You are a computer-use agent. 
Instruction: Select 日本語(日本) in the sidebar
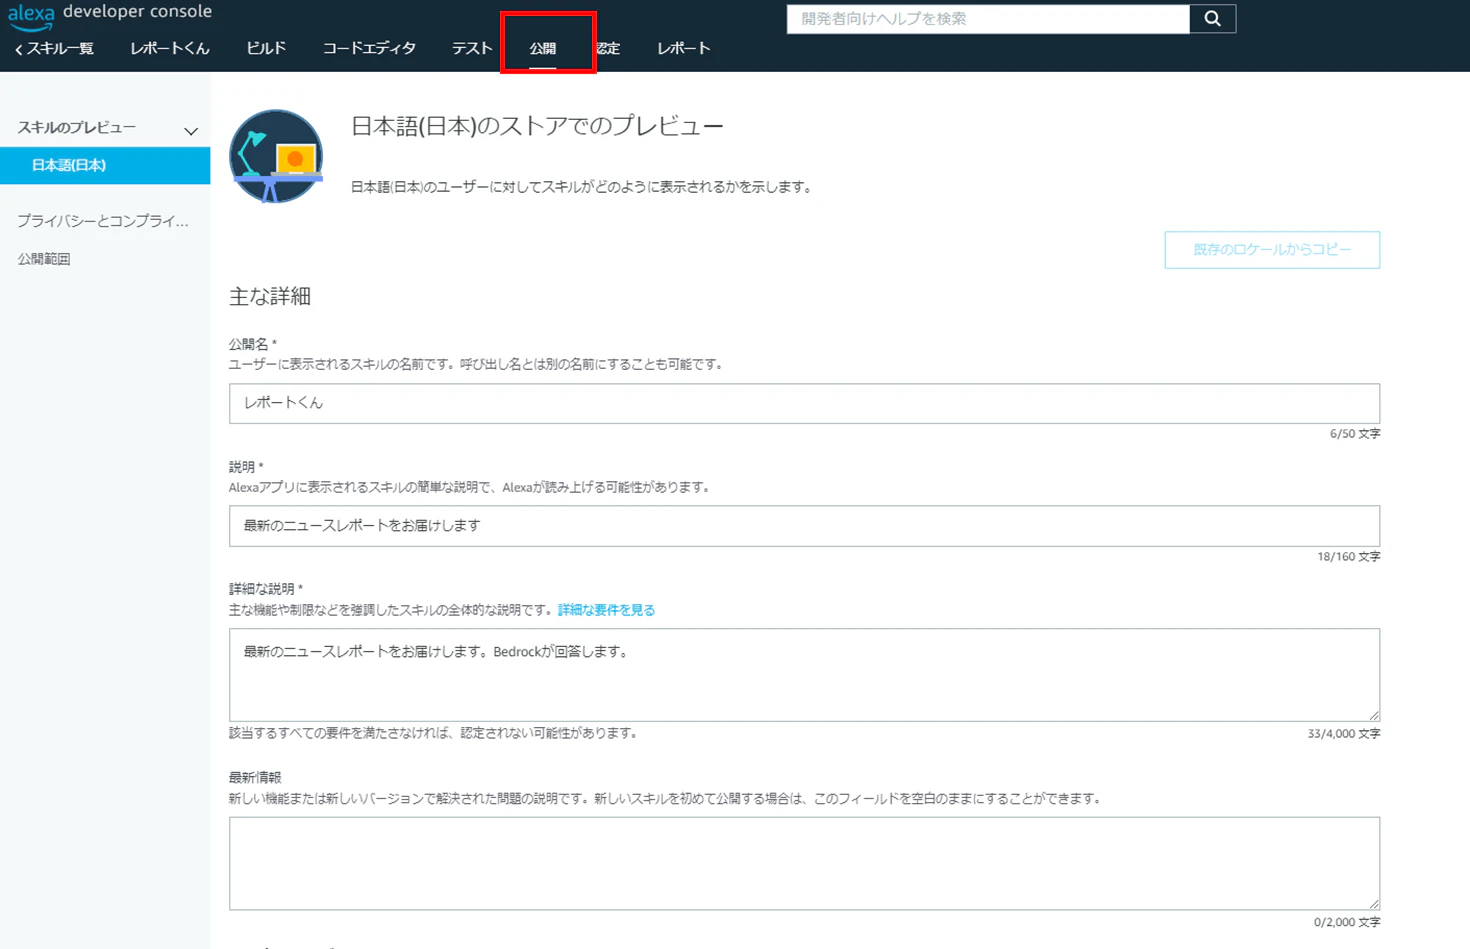pos(105,166)
